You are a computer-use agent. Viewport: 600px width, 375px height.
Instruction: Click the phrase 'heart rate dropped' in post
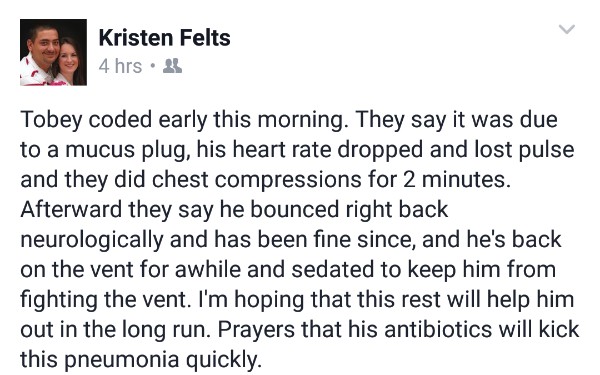coord(328,150)
